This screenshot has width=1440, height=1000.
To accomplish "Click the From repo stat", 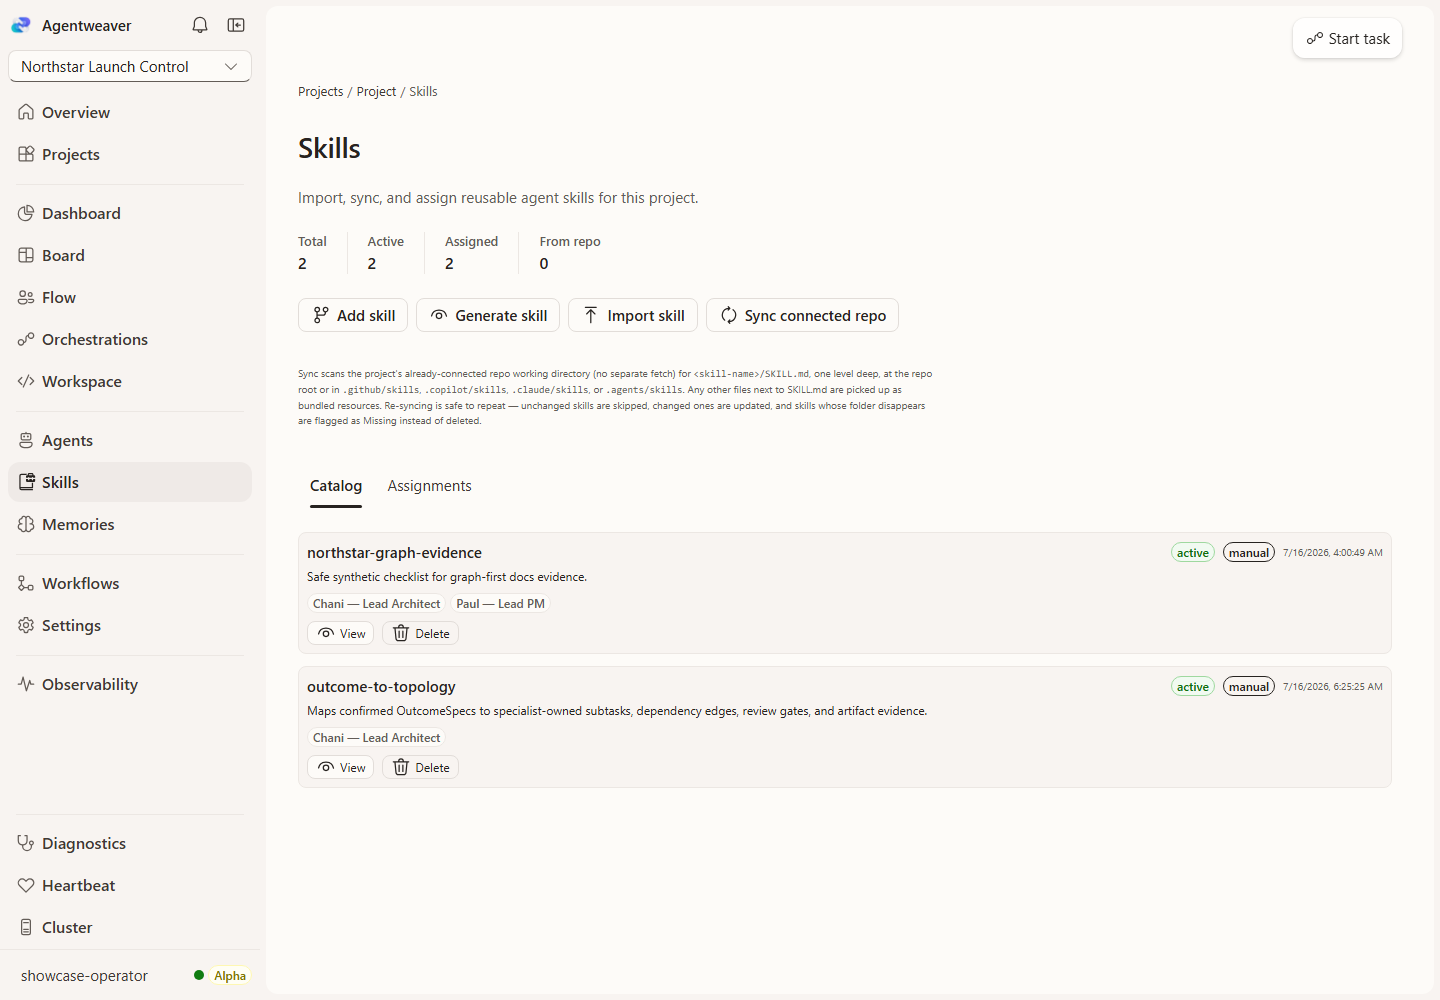I will point(570,253).
